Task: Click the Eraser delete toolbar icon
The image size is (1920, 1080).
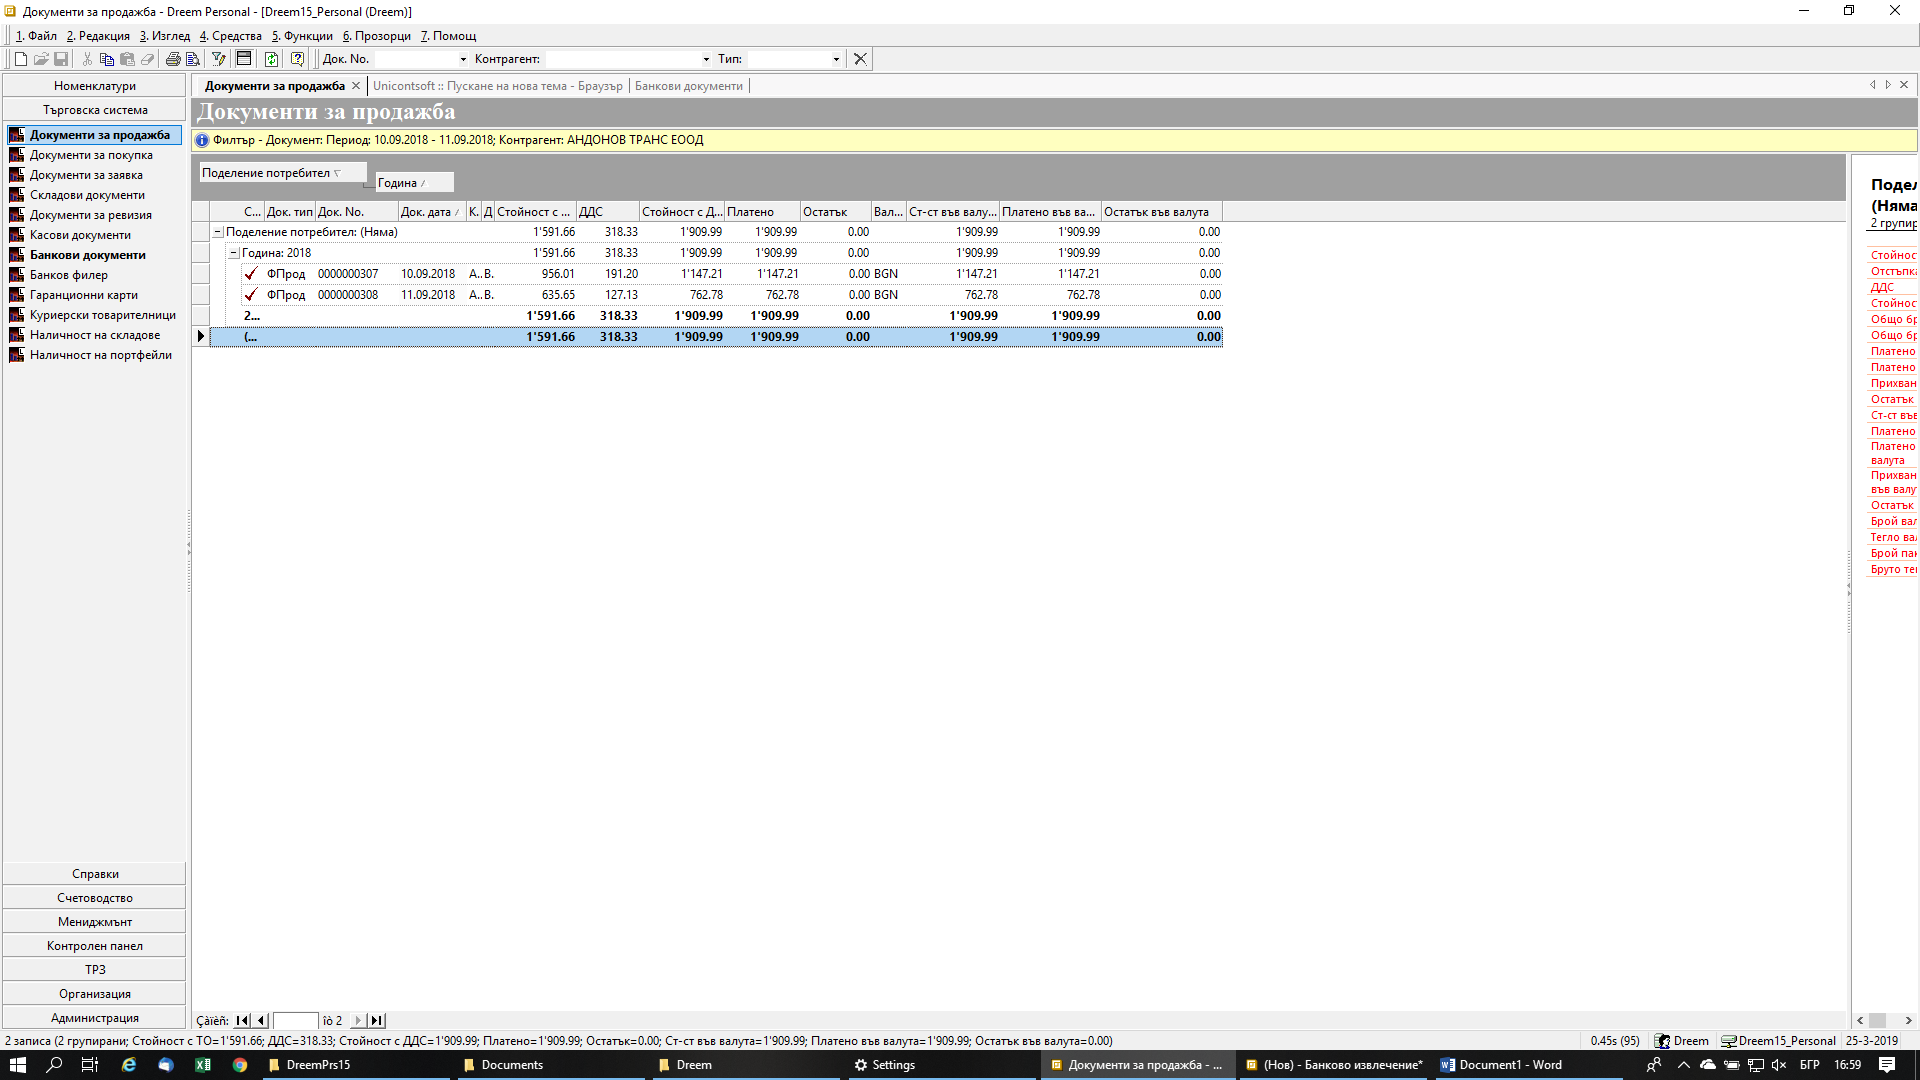Action: pos(148,59)
